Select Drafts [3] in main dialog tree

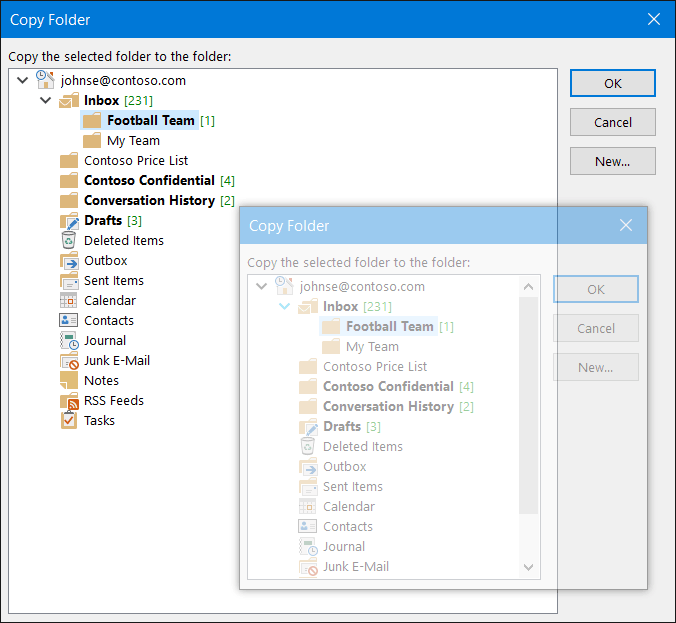tap(113, 220)
